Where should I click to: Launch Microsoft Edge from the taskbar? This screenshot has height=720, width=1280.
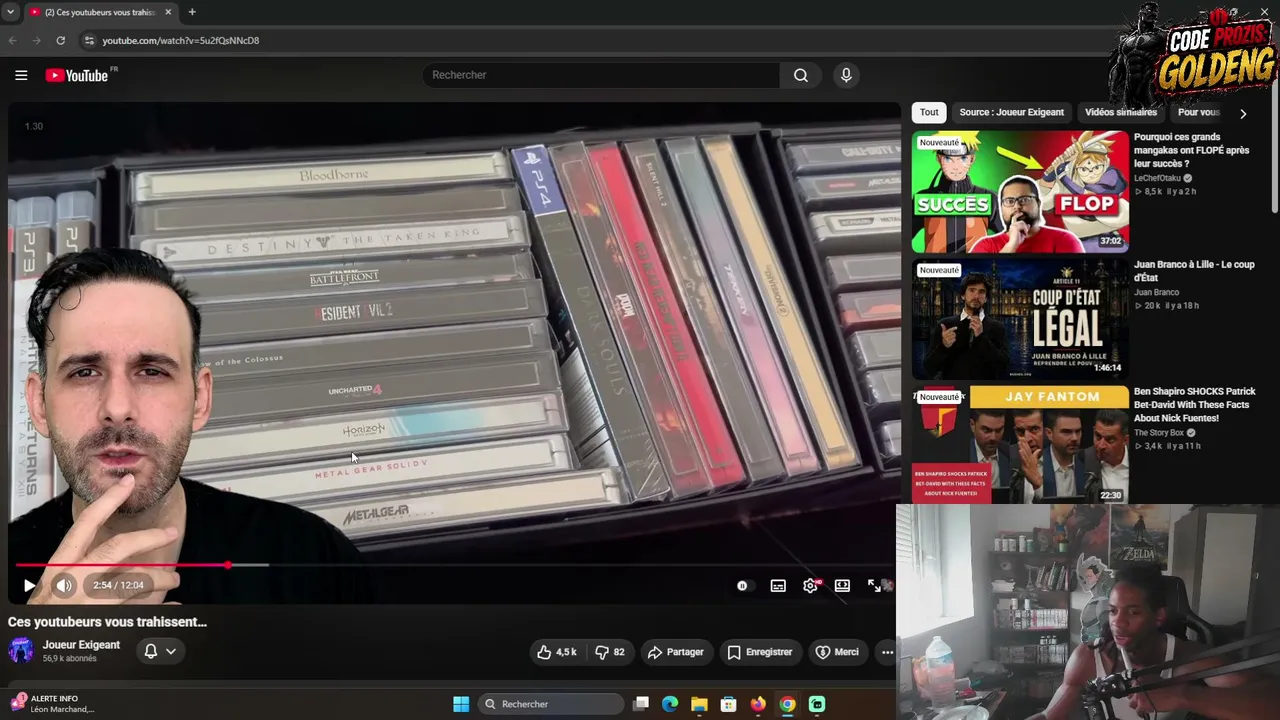click(x=670, y=704)
